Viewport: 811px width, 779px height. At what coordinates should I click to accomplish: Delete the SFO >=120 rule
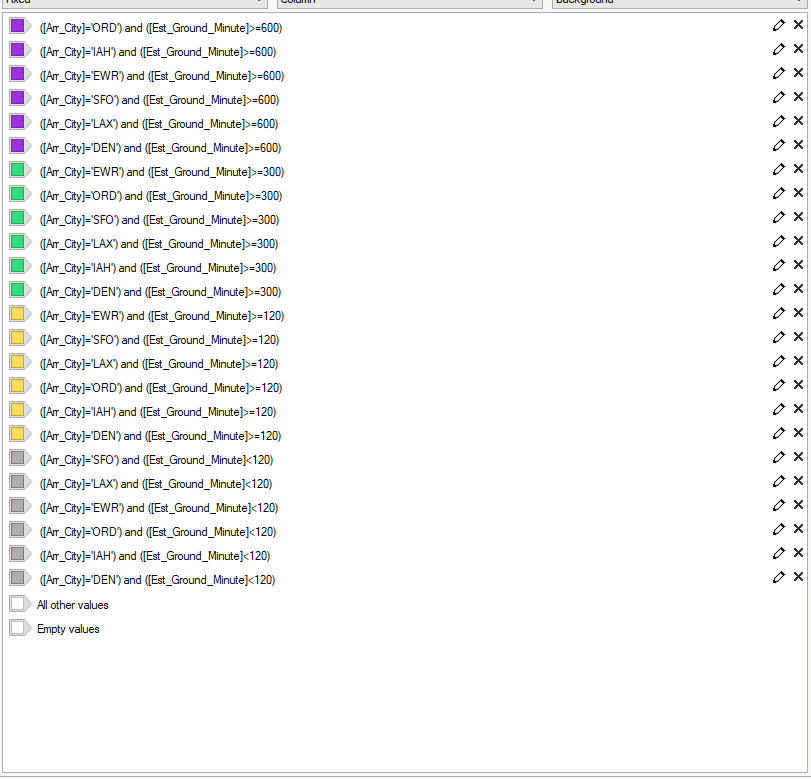pos(798,337)
